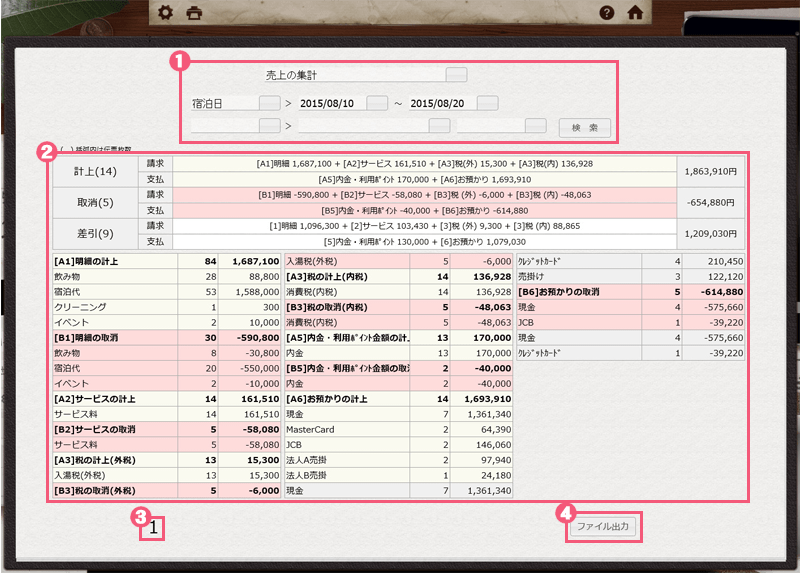Select the [B2]サービスの取消 row

[166, 430]
